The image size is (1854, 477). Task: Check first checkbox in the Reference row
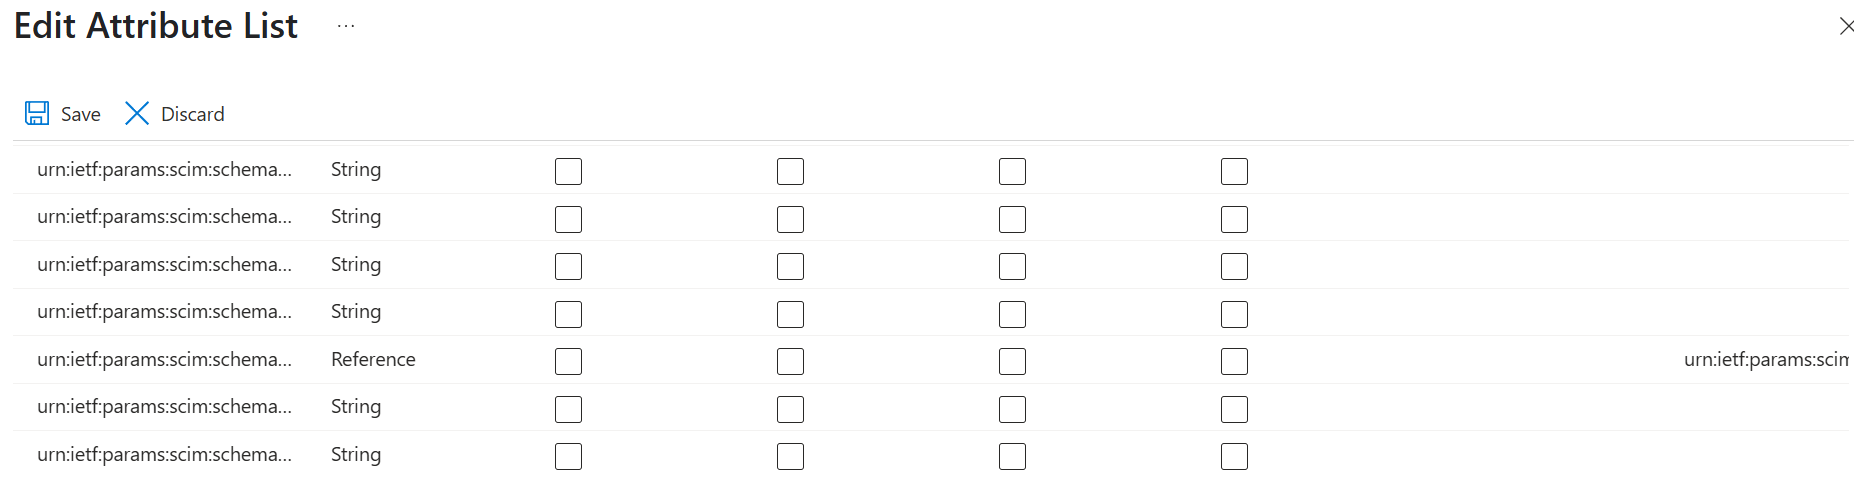(x=568, y=361)
